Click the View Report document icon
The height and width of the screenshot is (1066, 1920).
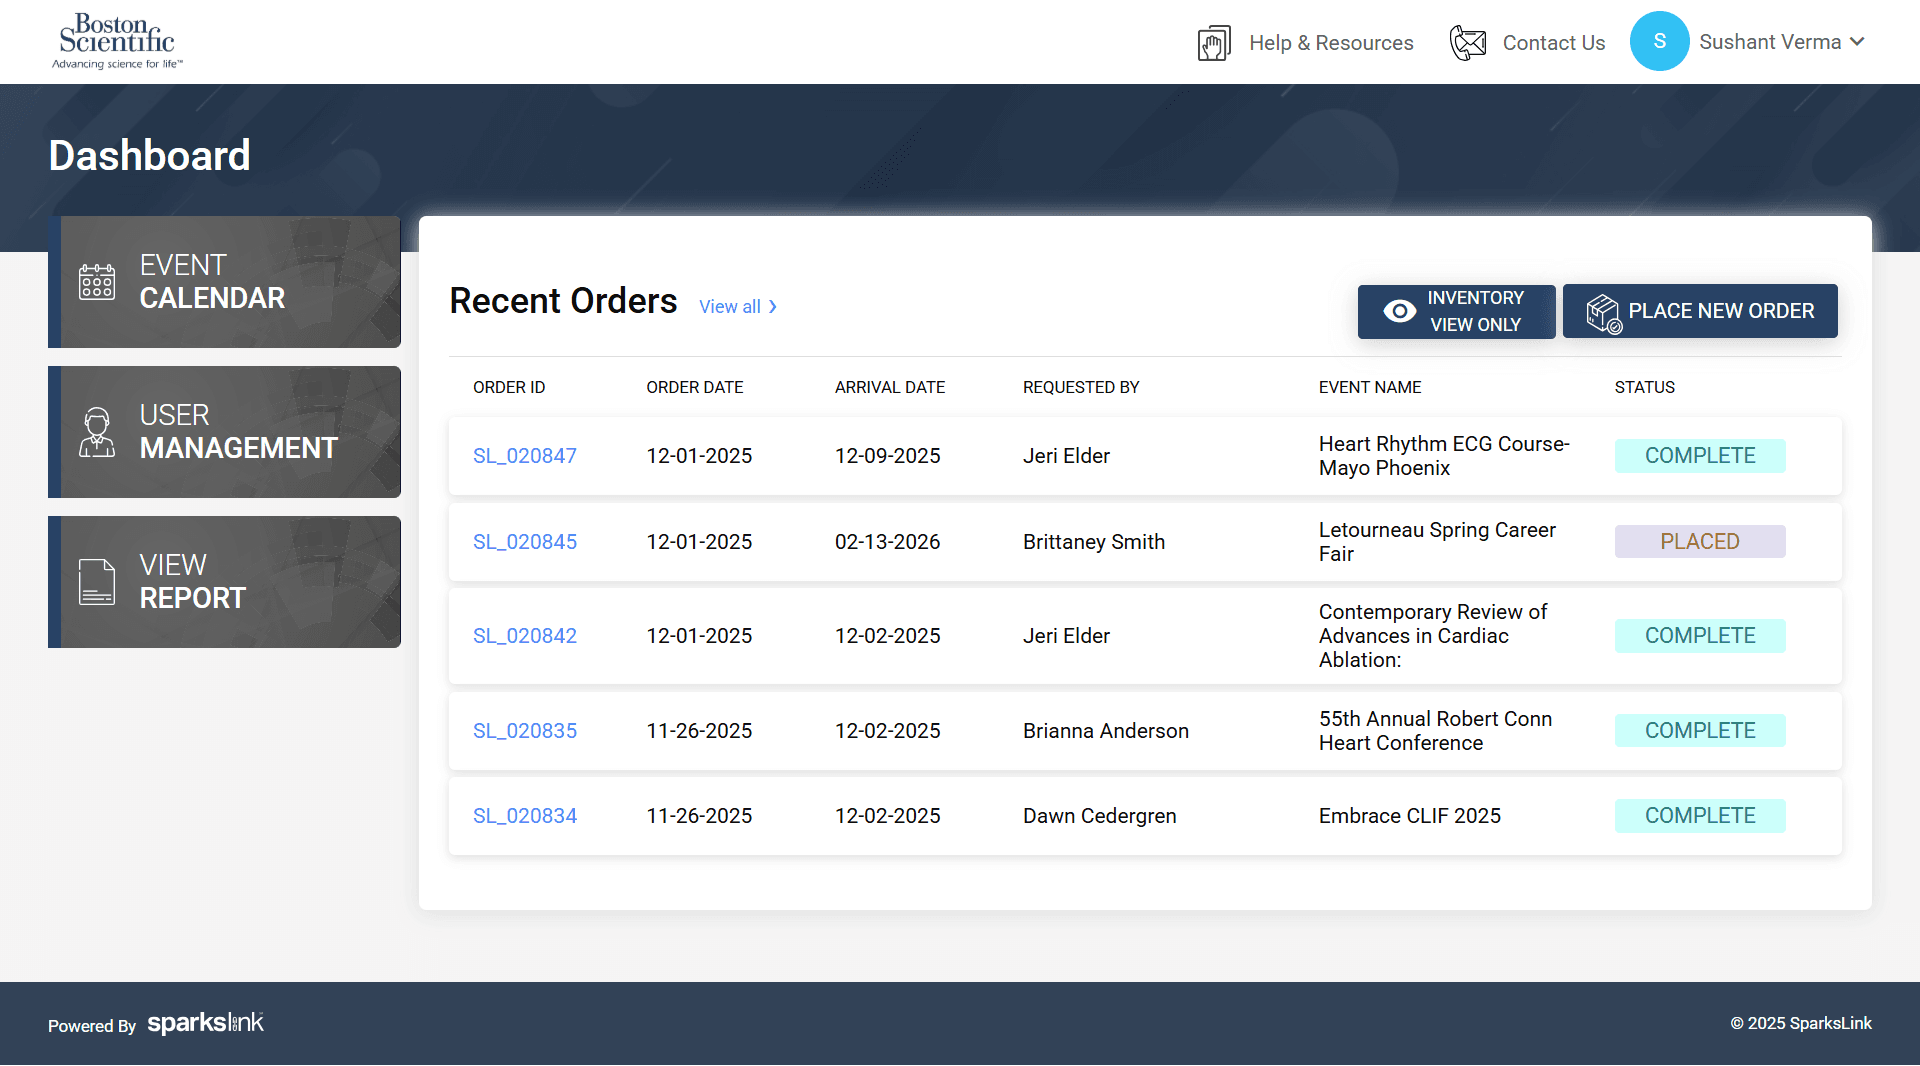97,582
